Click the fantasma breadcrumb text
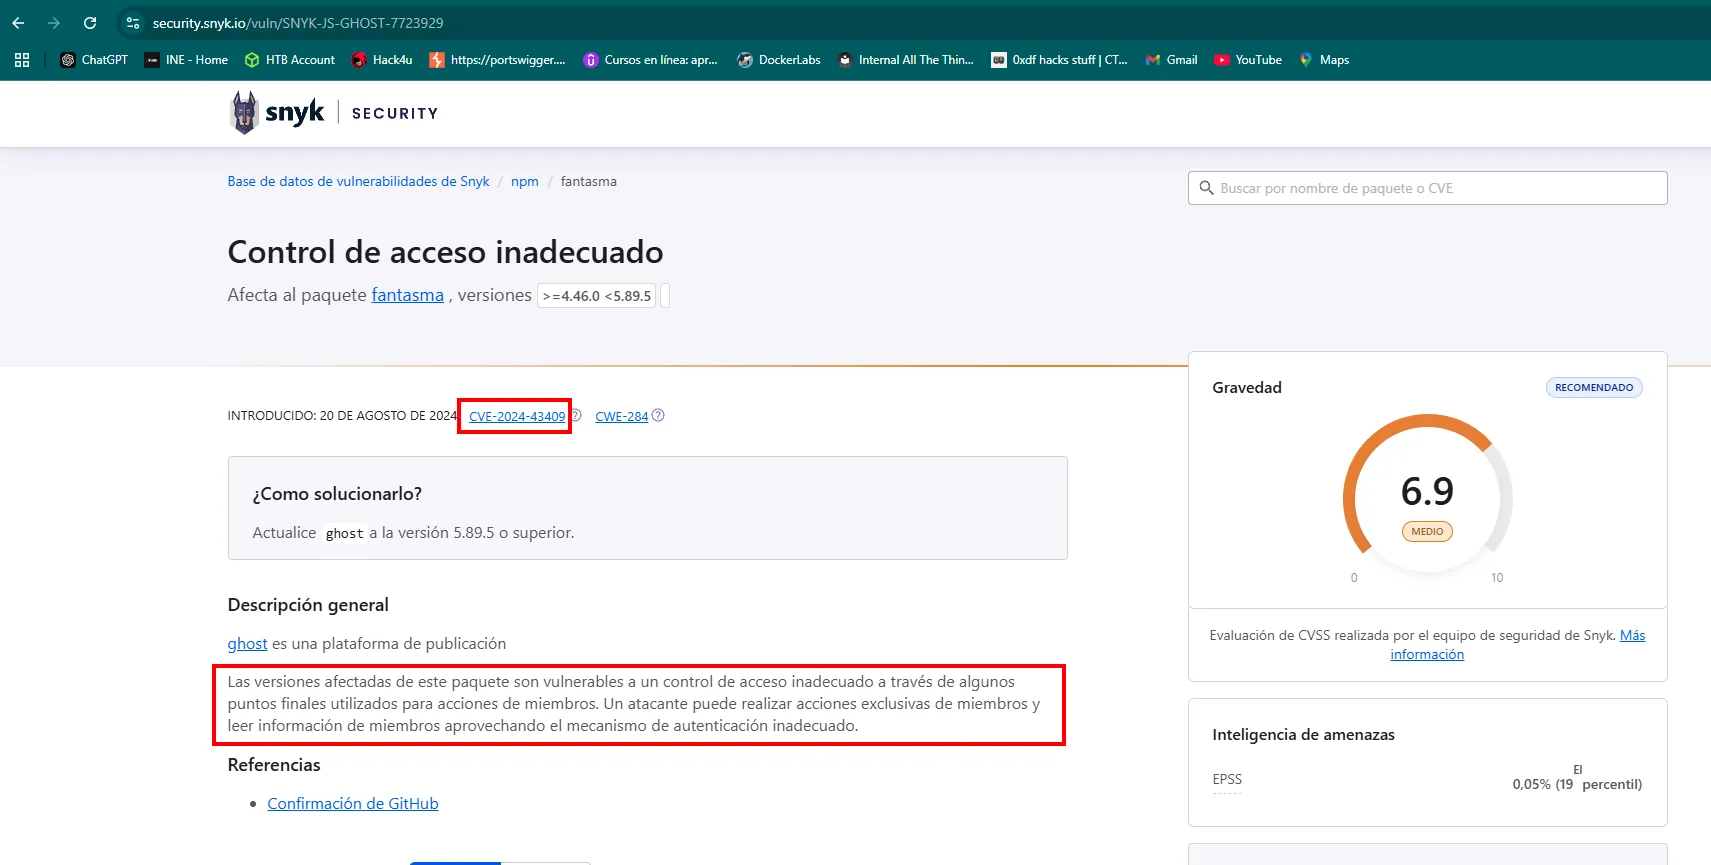1711x865 pixels. tap(589, 181)
